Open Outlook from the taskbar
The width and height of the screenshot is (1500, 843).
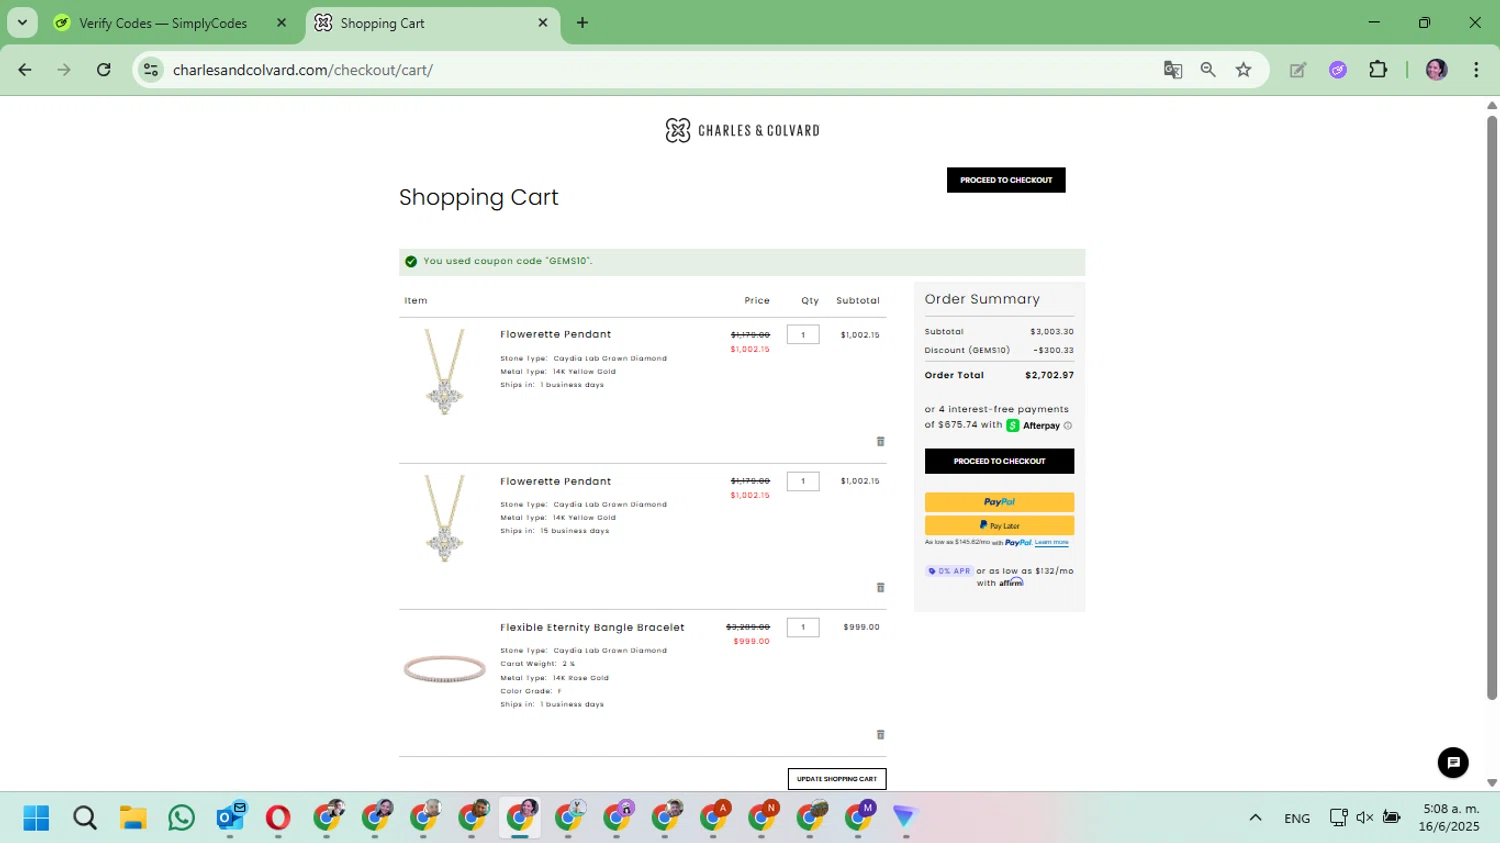[230, 818]
